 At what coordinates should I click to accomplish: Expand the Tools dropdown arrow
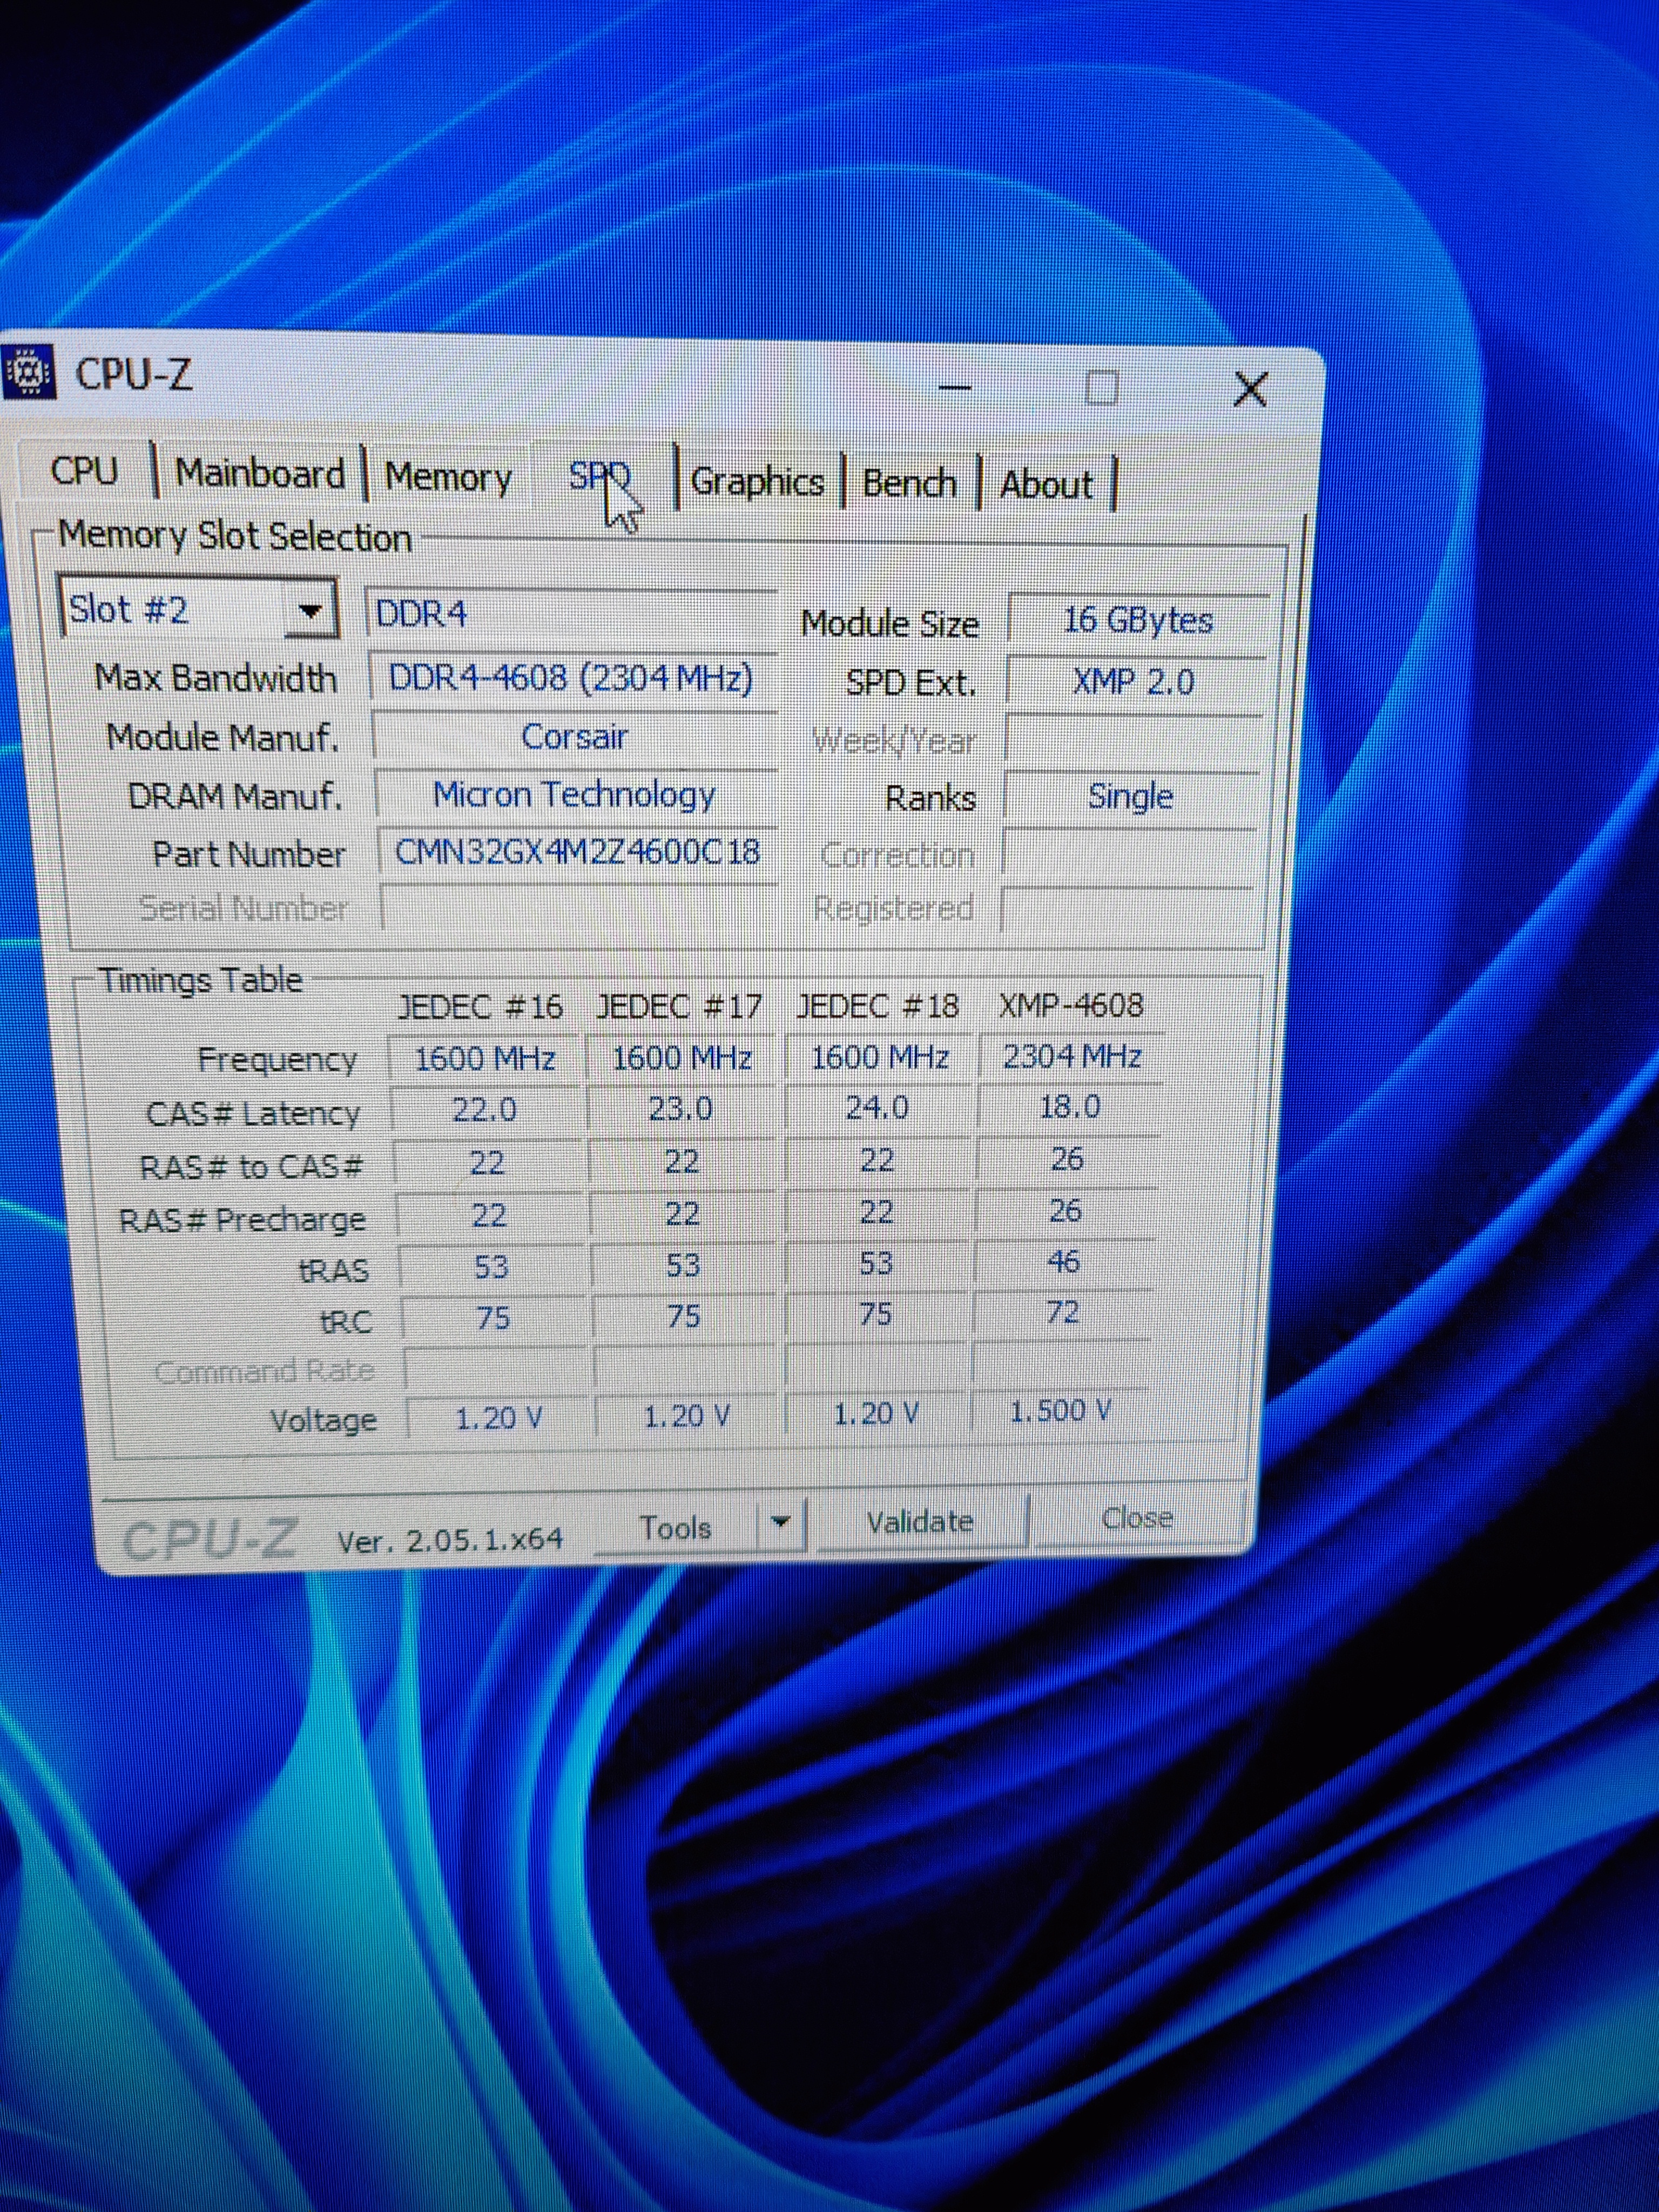tap(781, 1522)
